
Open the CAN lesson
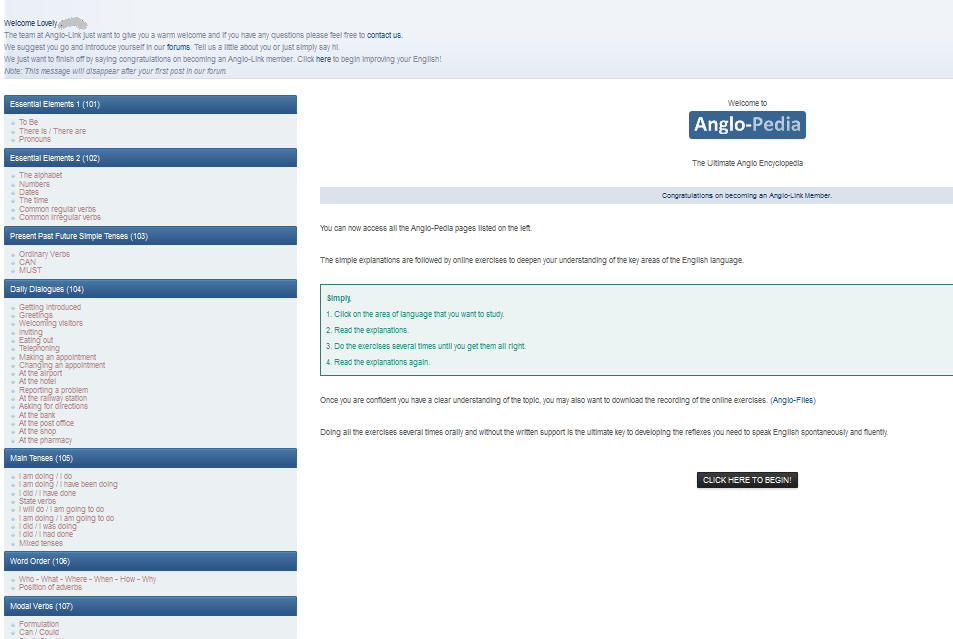(27, 262)
